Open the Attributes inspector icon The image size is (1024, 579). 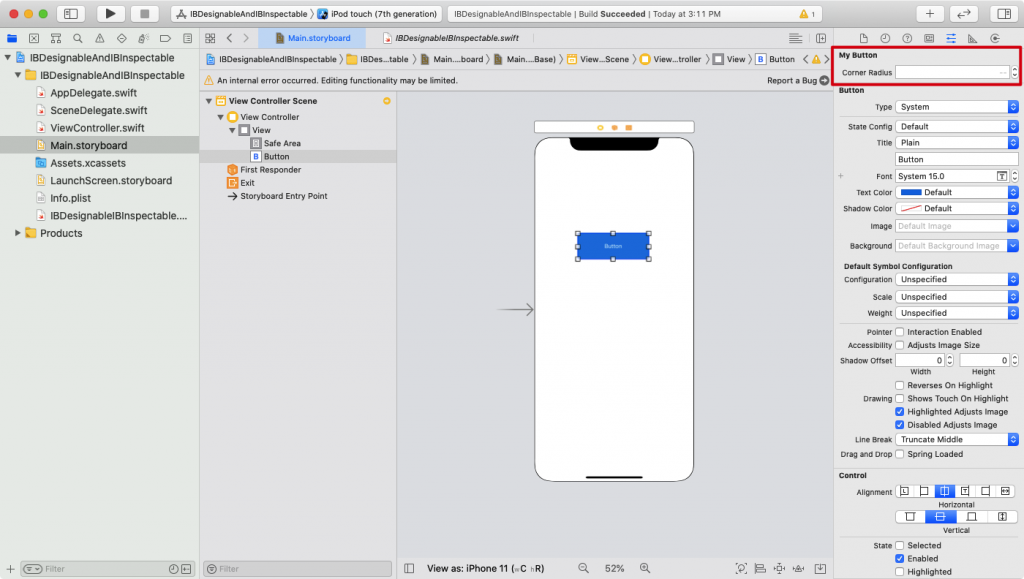(x=950, y=38)
